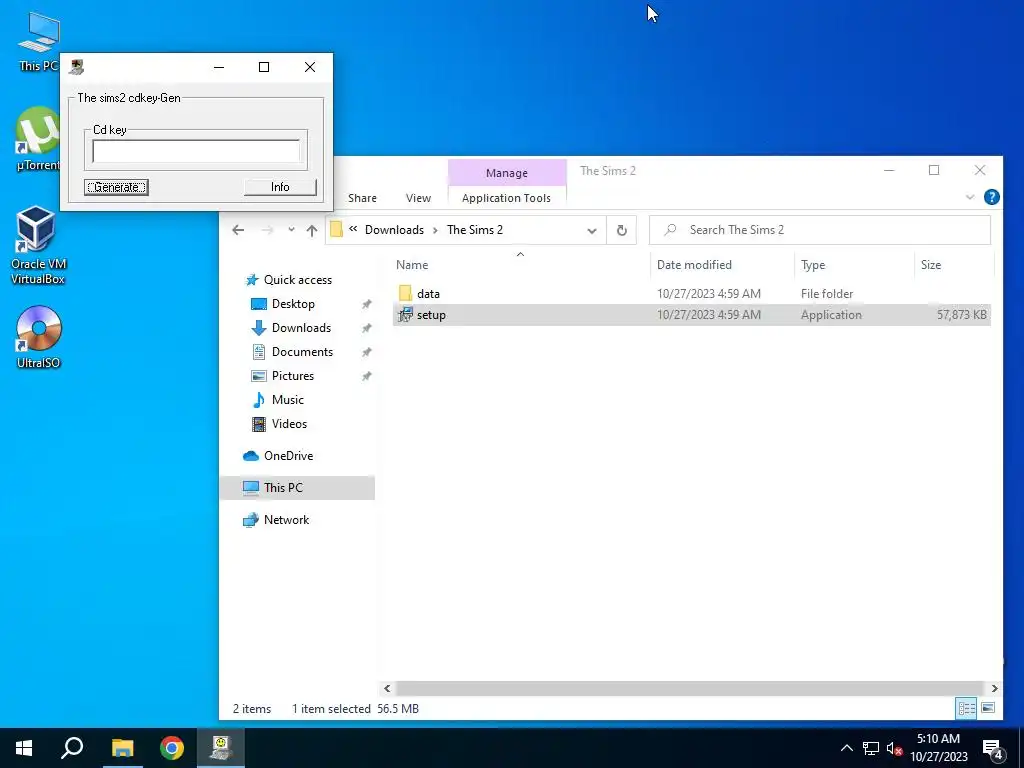Click the data folder date modified cell

click(x=709, y=294)
